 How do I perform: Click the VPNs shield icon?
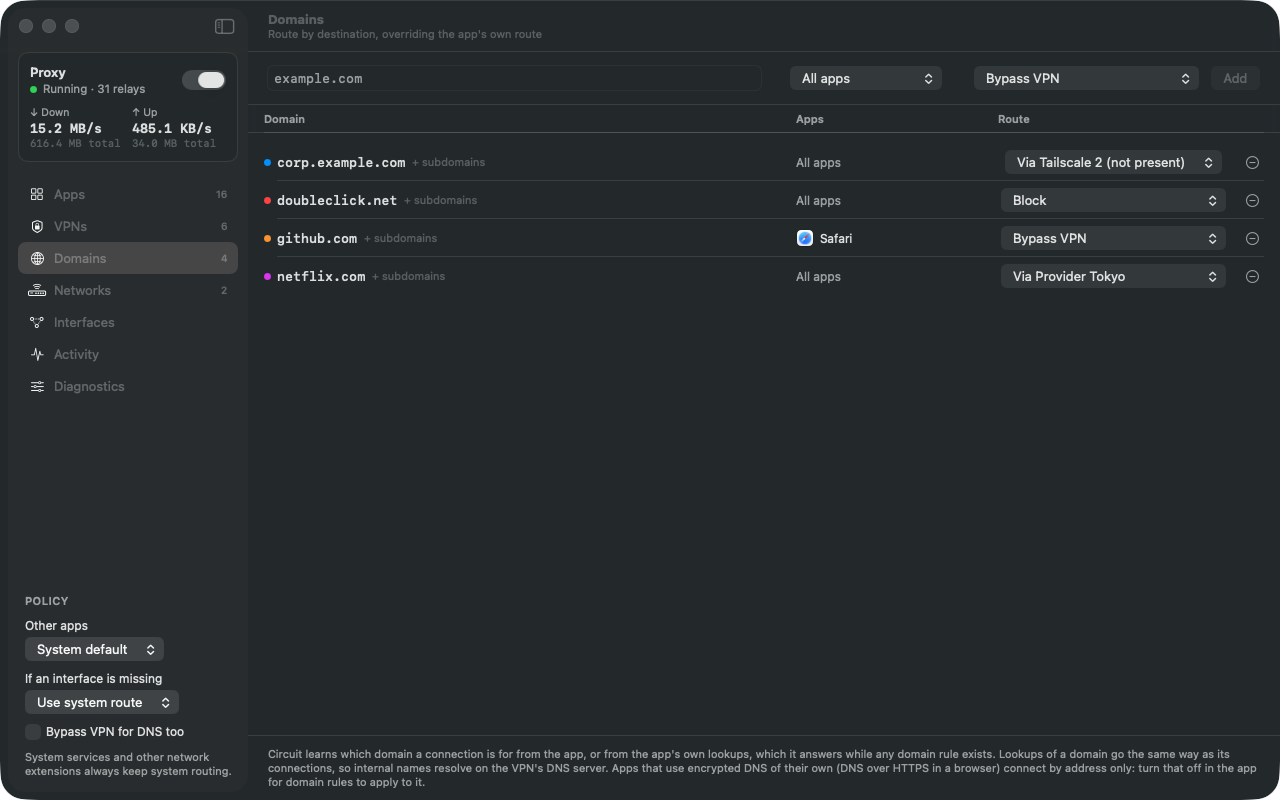tap(37, 226)
